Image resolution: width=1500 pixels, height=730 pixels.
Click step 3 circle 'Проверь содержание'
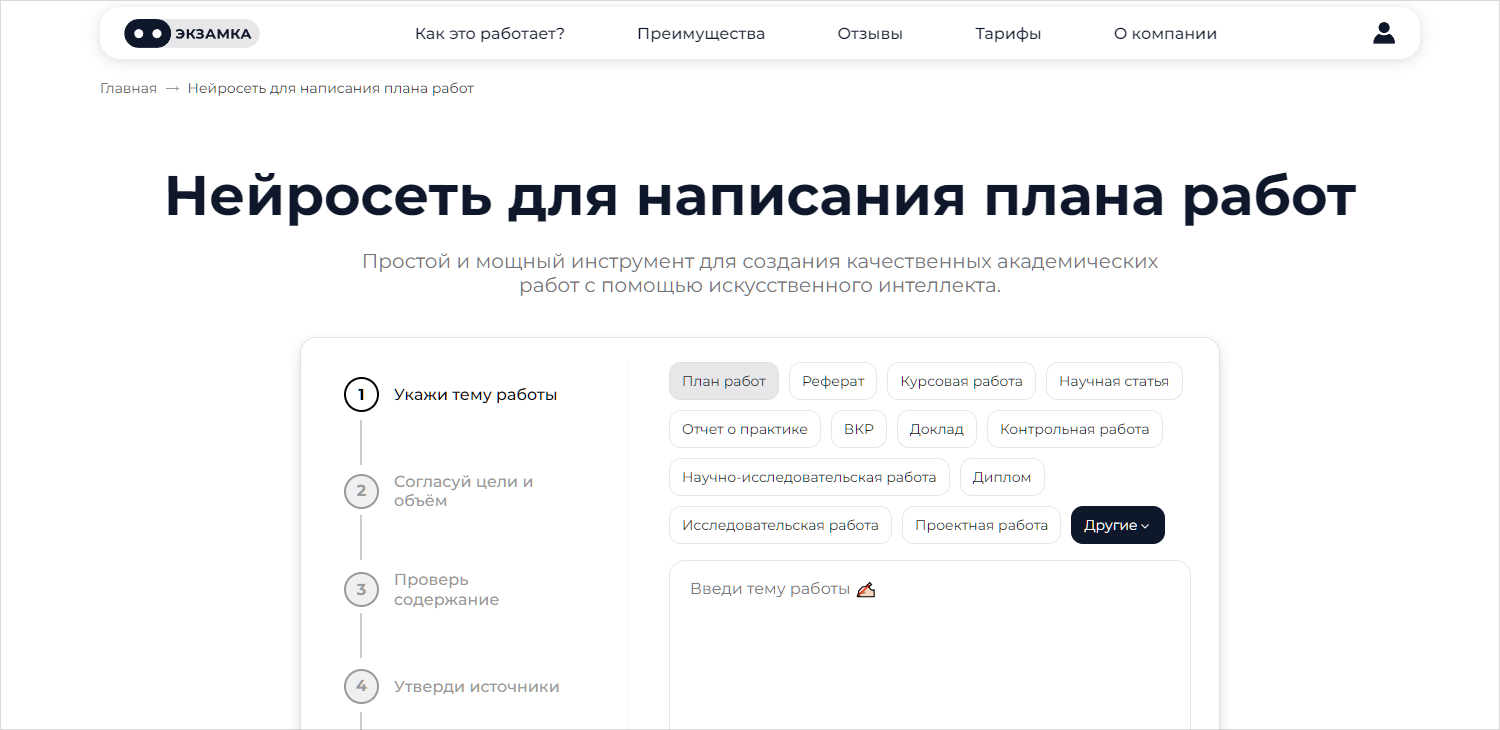tap(361, 589)
